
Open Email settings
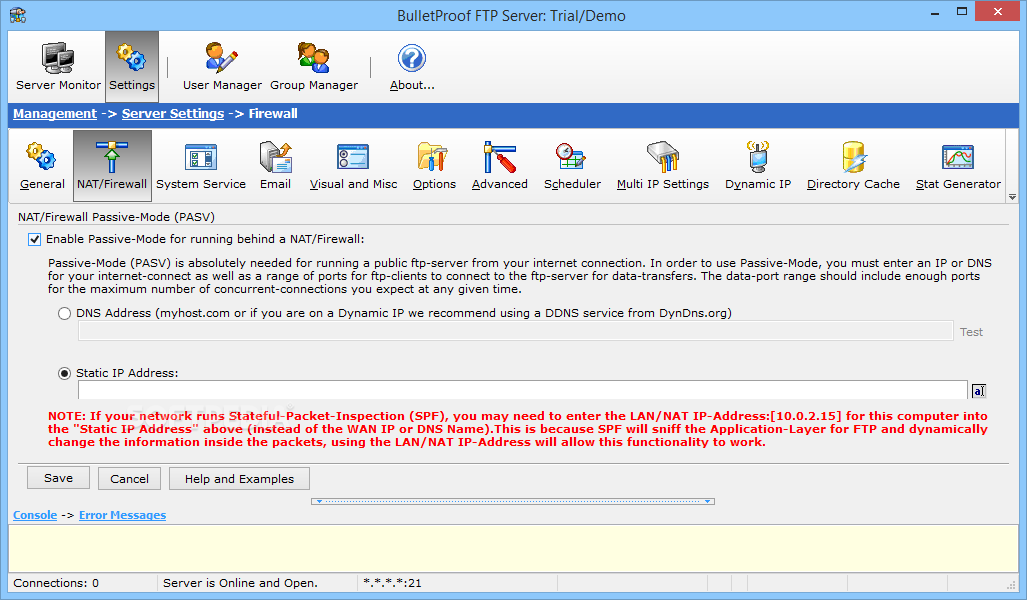pyautogui.click(x=275, y=166)
